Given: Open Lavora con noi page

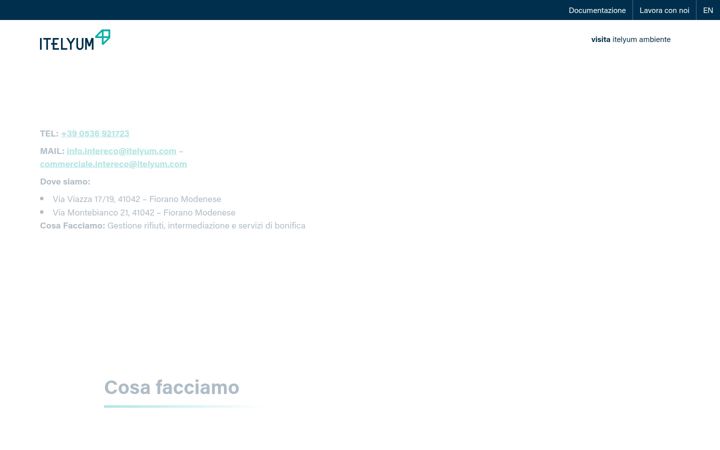Looking at the screenshot, I should [664, 10].
